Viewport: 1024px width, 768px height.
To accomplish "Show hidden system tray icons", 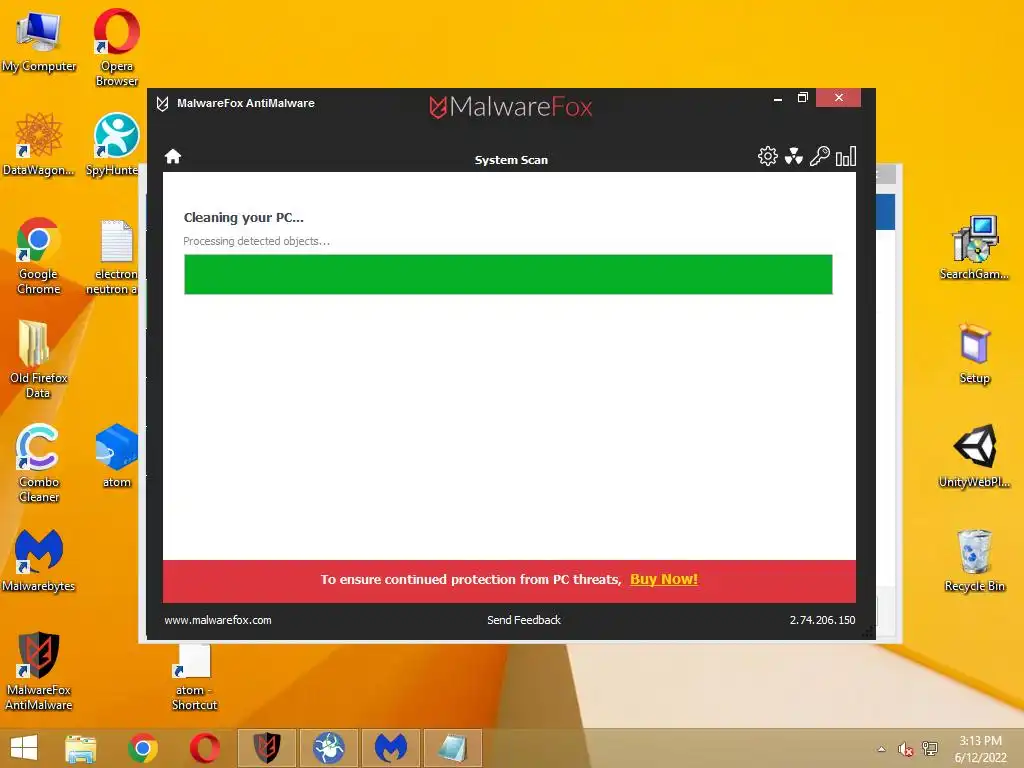I will coord(881,749).
